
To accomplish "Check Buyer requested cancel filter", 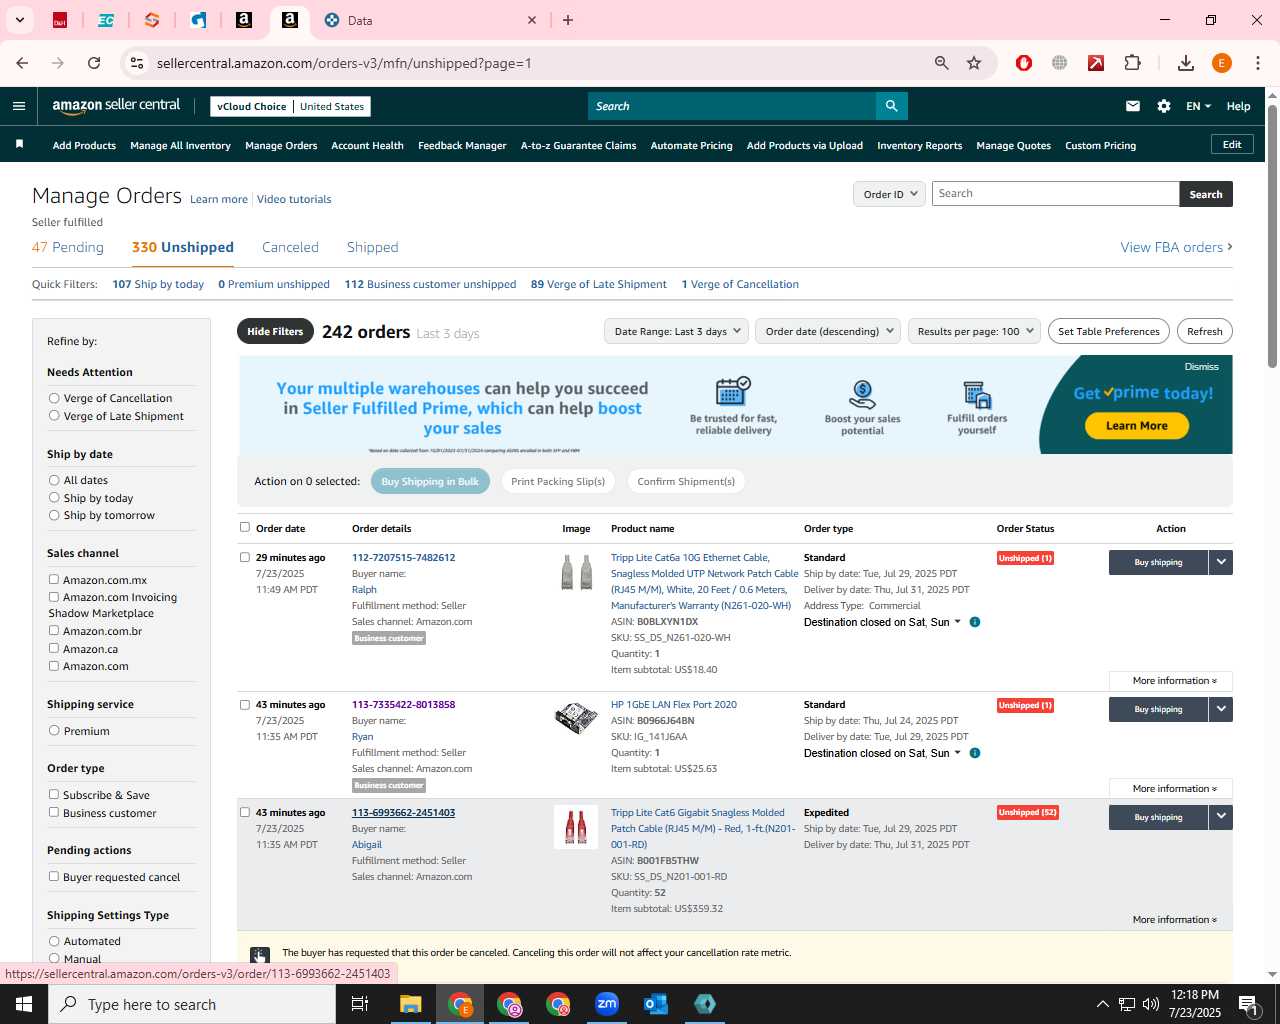I will pos(54,876).
